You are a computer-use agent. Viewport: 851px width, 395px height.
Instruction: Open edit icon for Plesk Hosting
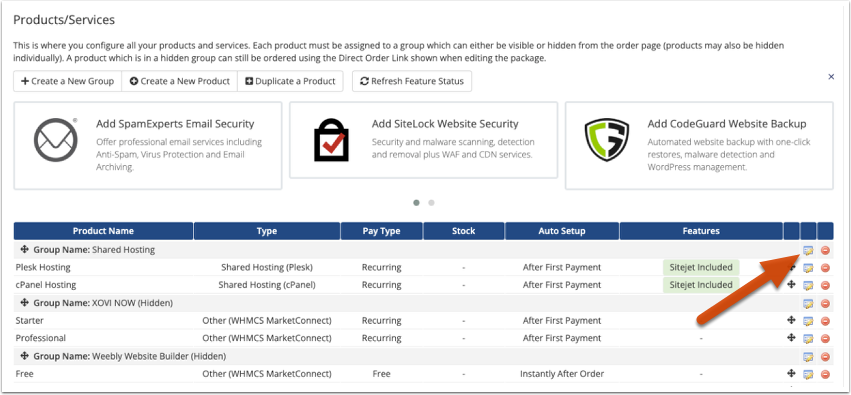point(808,267)
